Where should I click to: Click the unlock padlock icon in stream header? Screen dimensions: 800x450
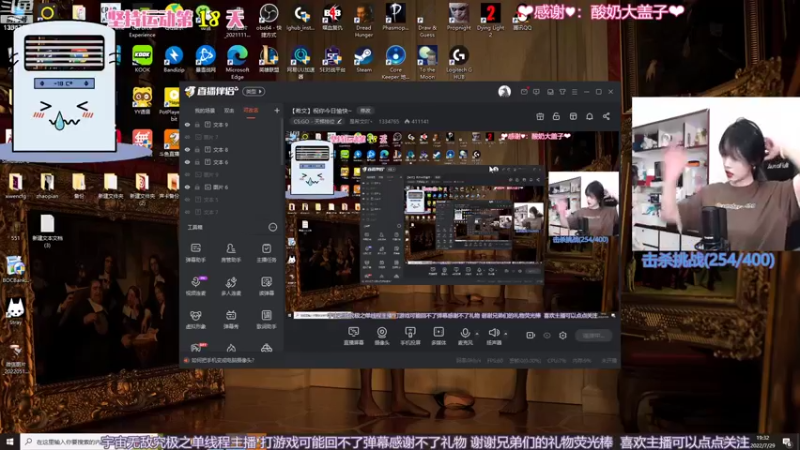(x=556, y=116)
